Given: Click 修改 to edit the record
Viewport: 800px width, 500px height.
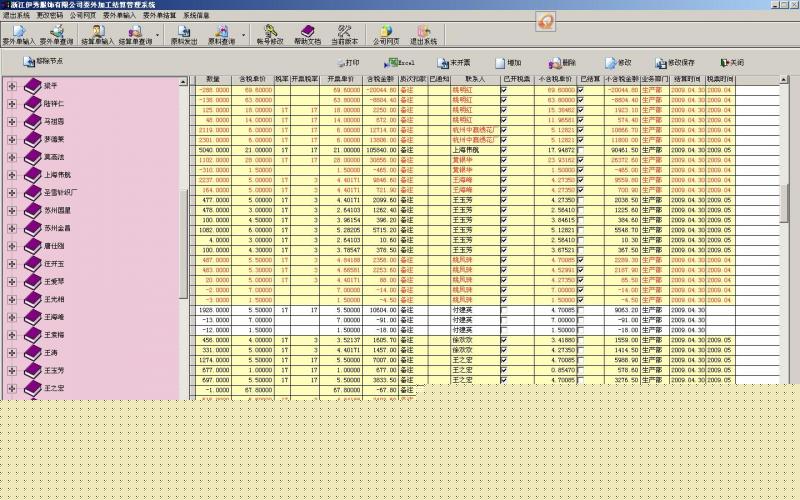Looking at the screenshot, I should (x=618, y=63).
